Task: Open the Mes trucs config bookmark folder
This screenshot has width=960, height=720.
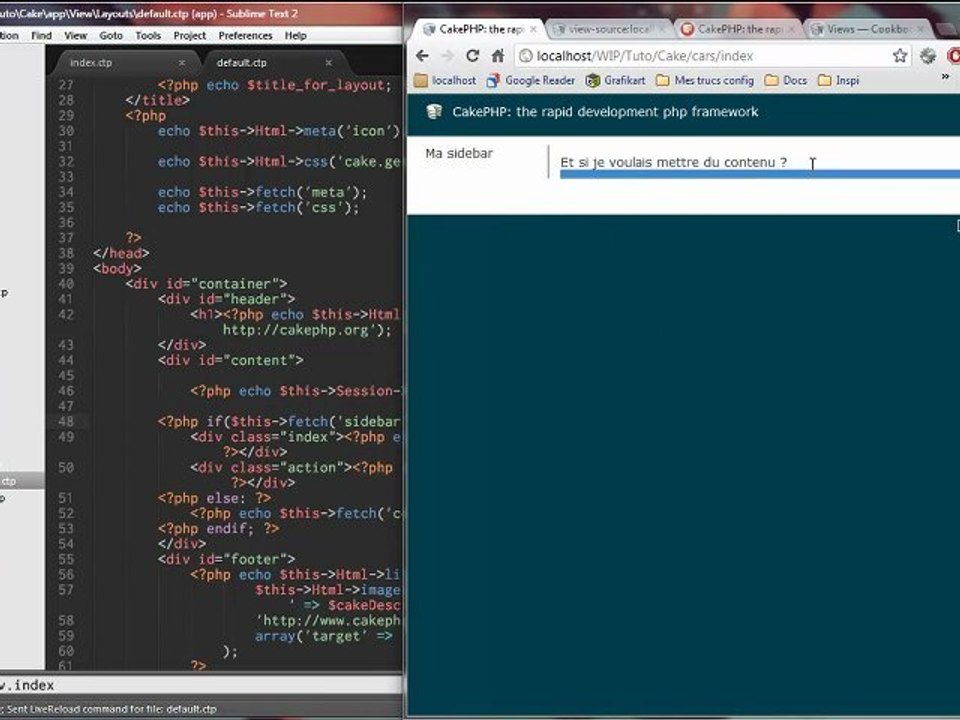Action: tap(705, 80)
